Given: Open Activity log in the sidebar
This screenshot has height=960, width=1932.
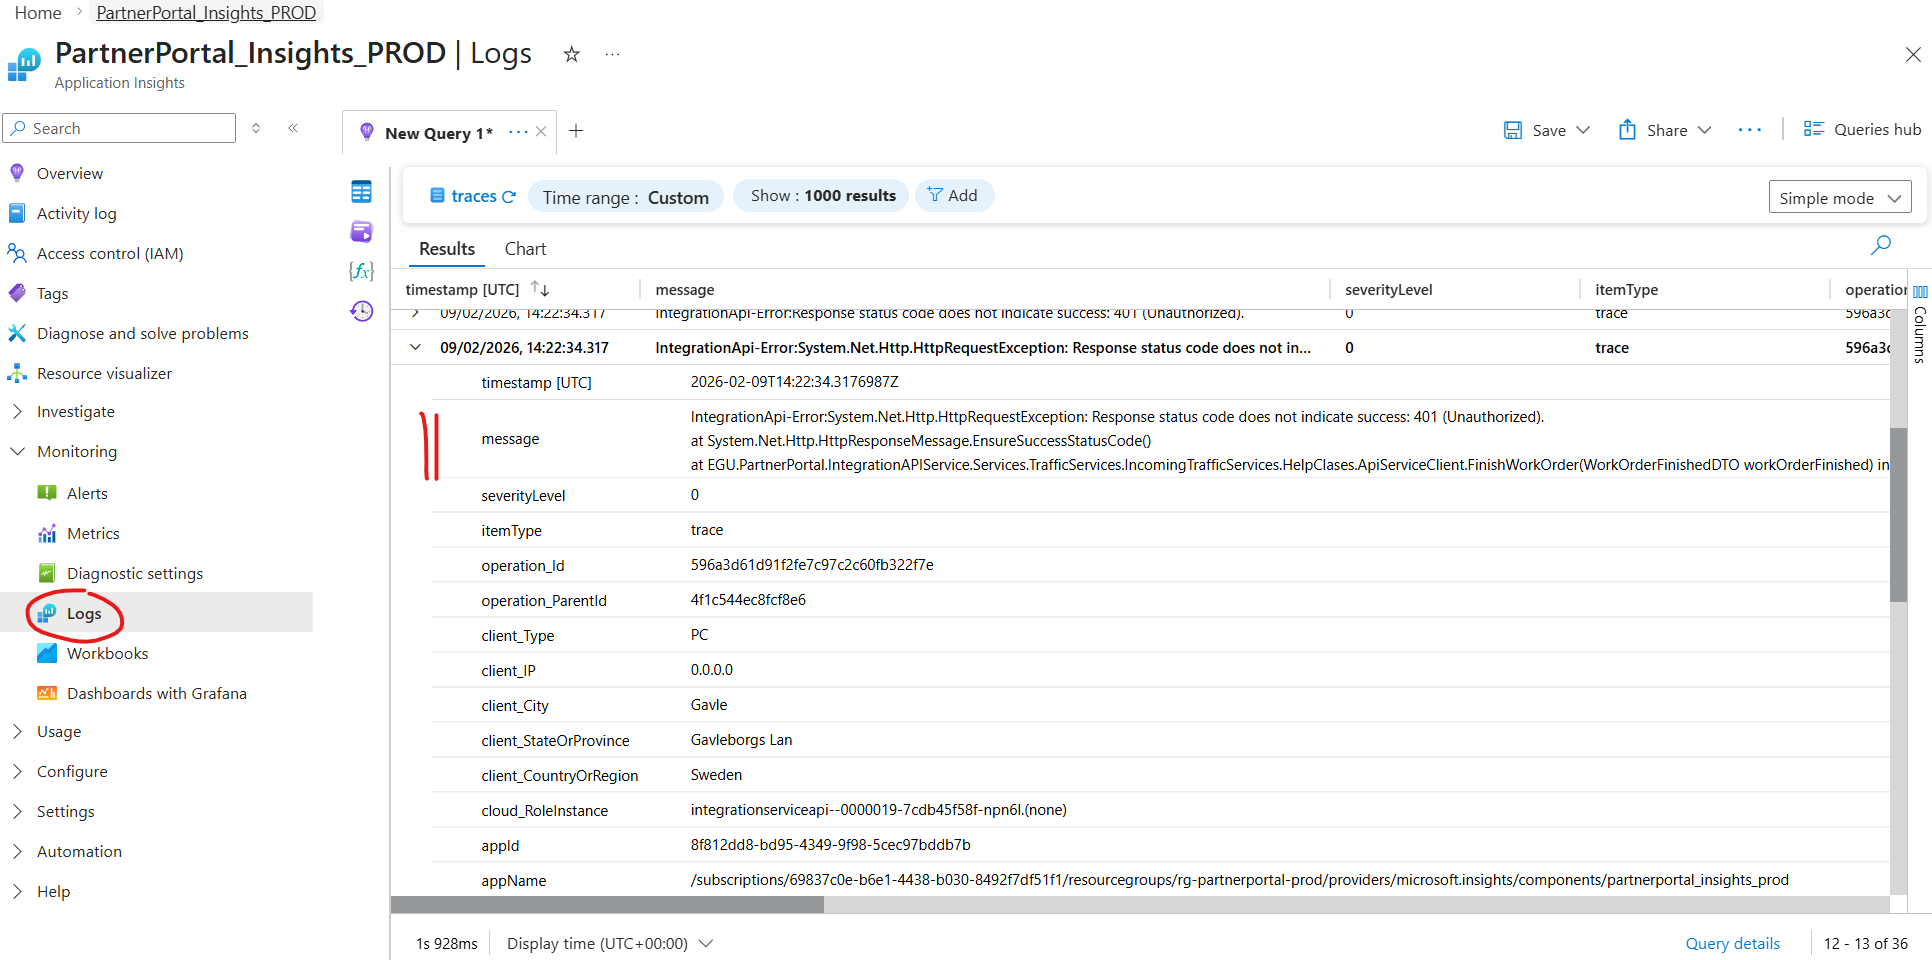Looking at the screenshot, I should (76, 213).
